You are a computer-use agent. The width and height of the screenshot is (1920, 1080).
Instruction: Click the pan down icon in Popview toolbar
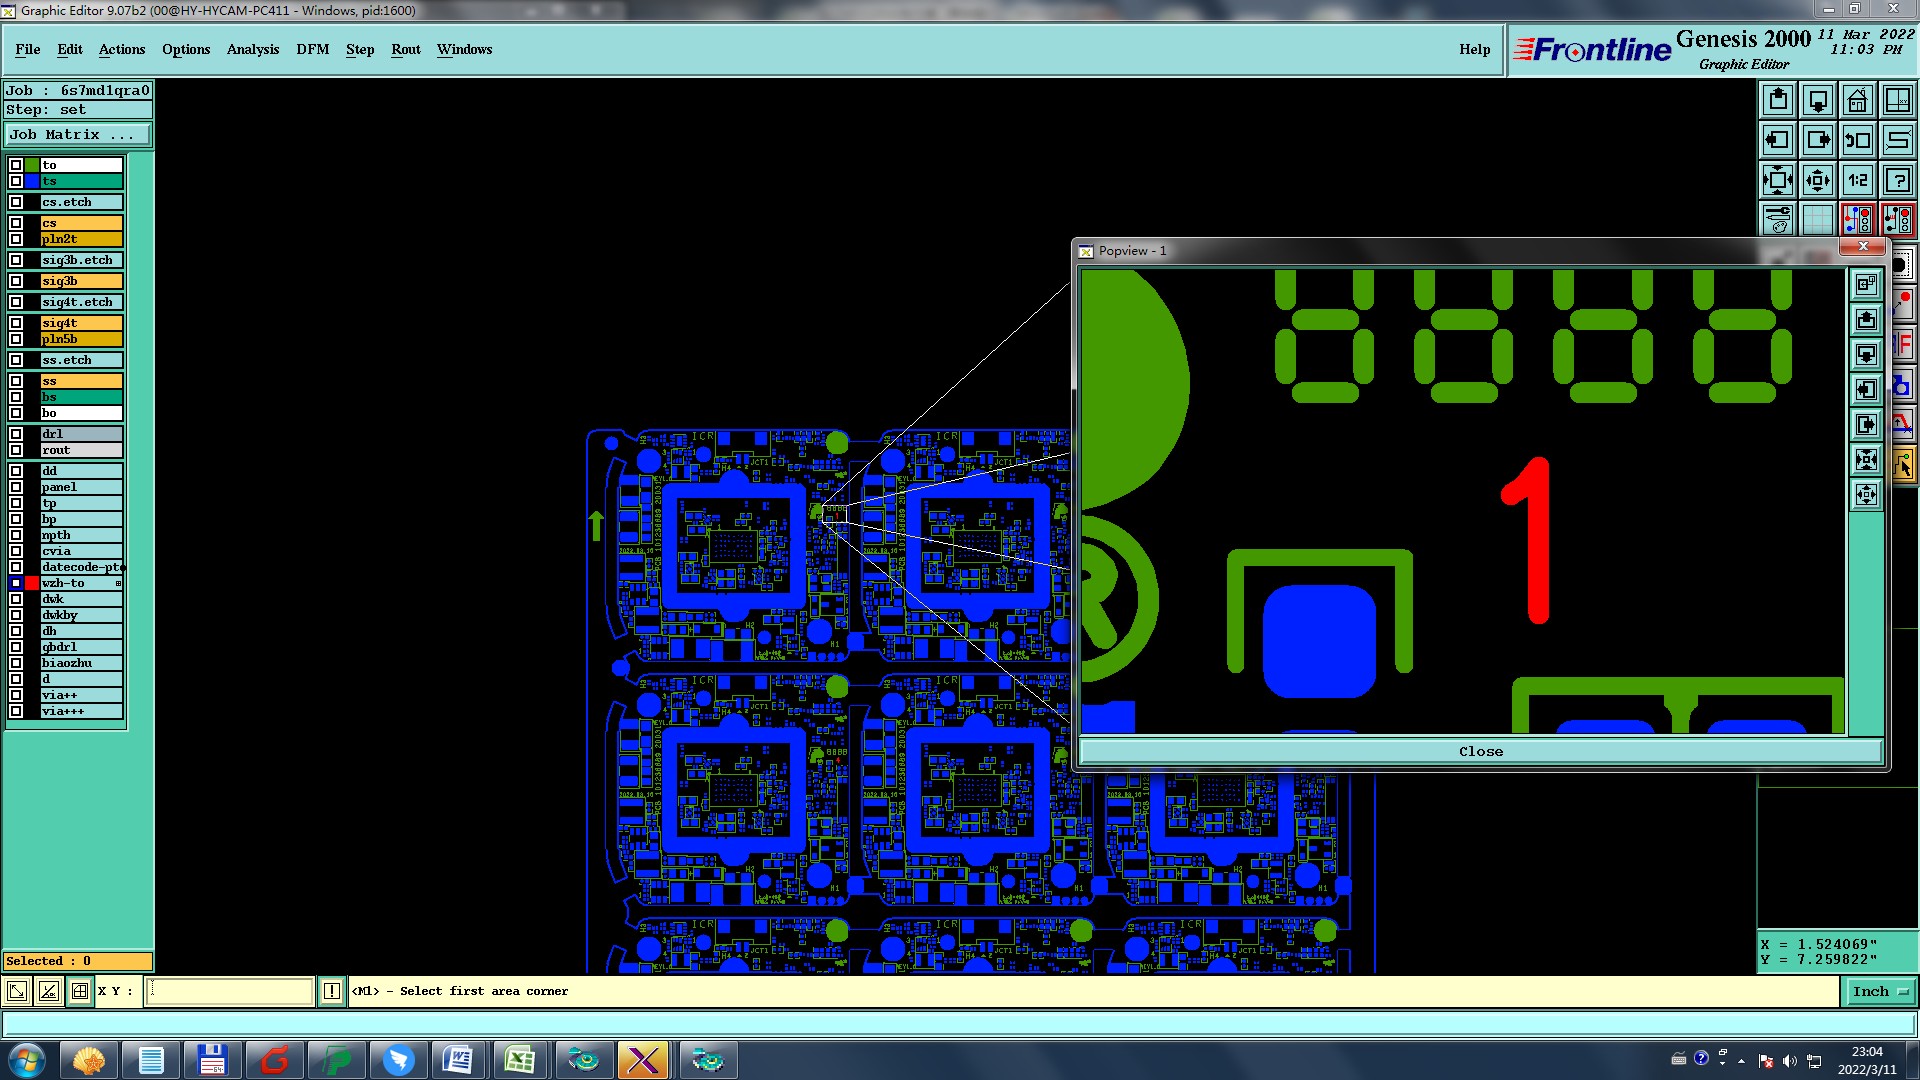tap(1866, 355)
